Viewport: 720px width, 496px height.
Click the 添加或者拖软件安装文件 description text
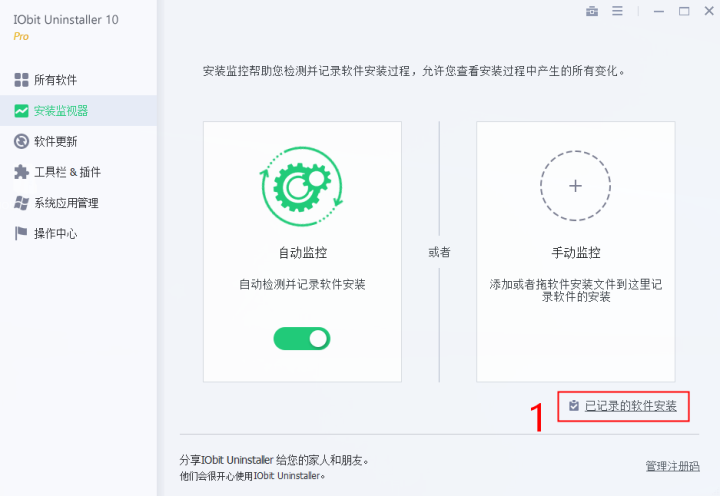tap(576, 290)
